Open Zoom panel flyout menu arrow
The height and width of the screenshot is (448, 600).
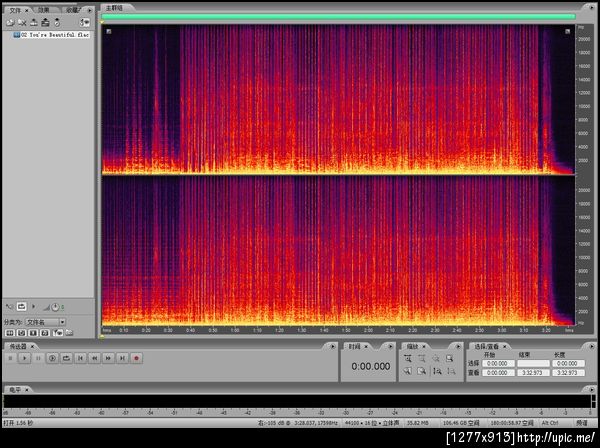point(458,347)
